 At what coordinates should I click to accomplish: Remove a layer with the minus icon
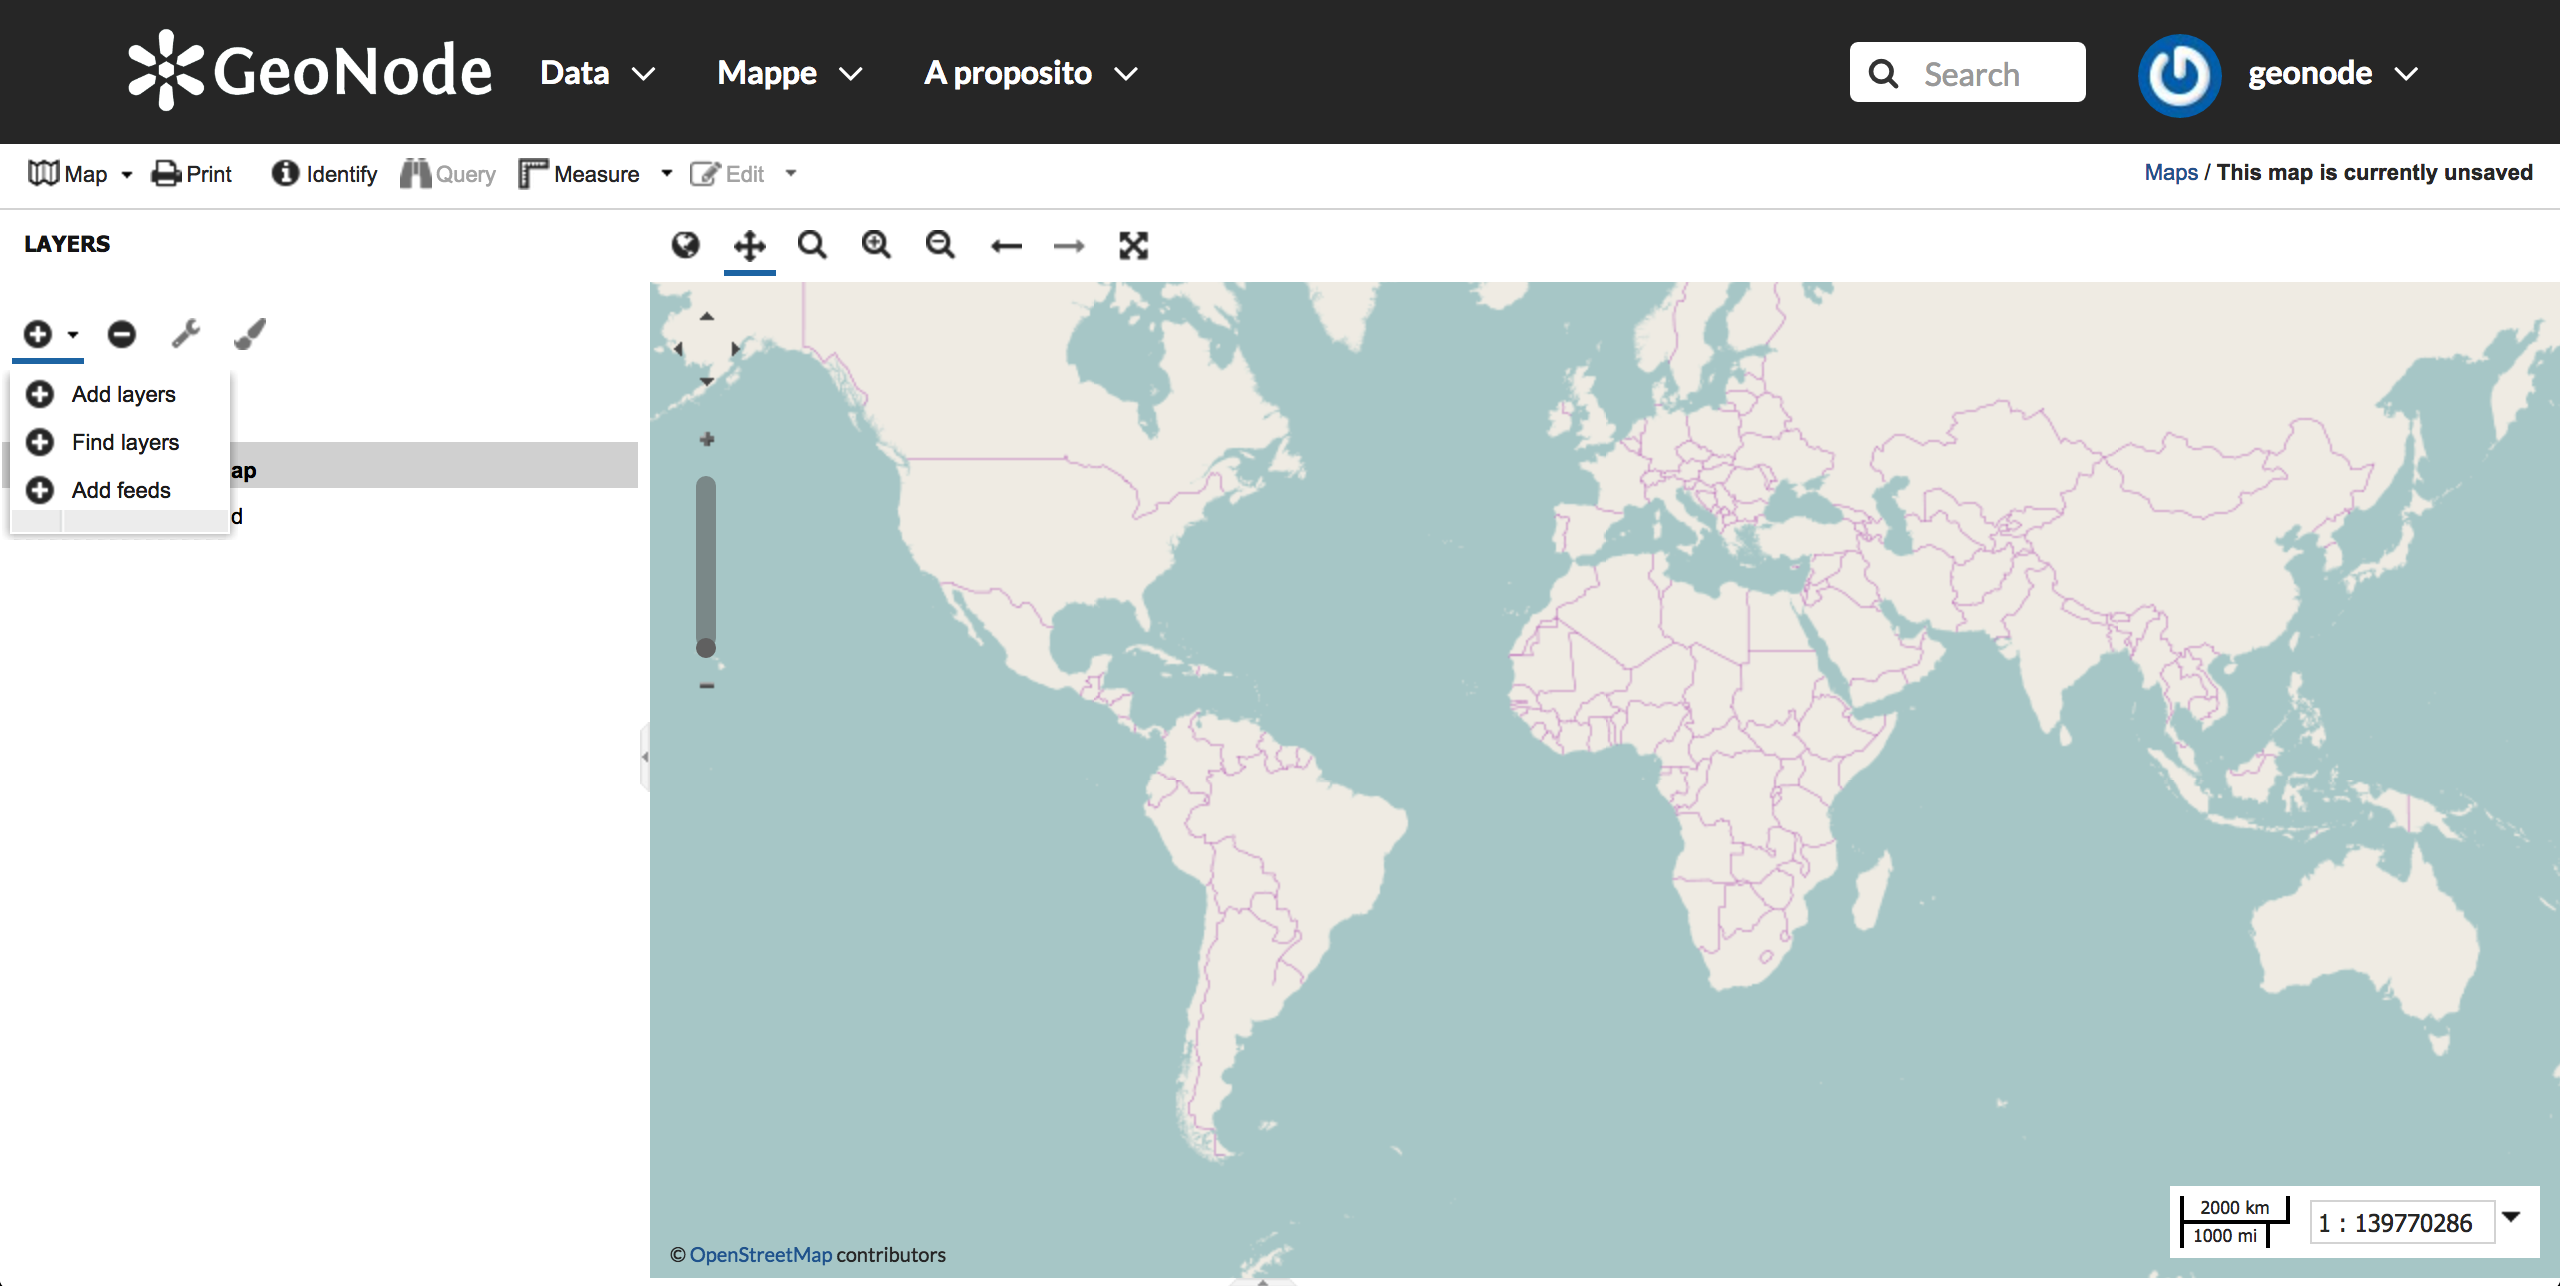coord(121,334)
